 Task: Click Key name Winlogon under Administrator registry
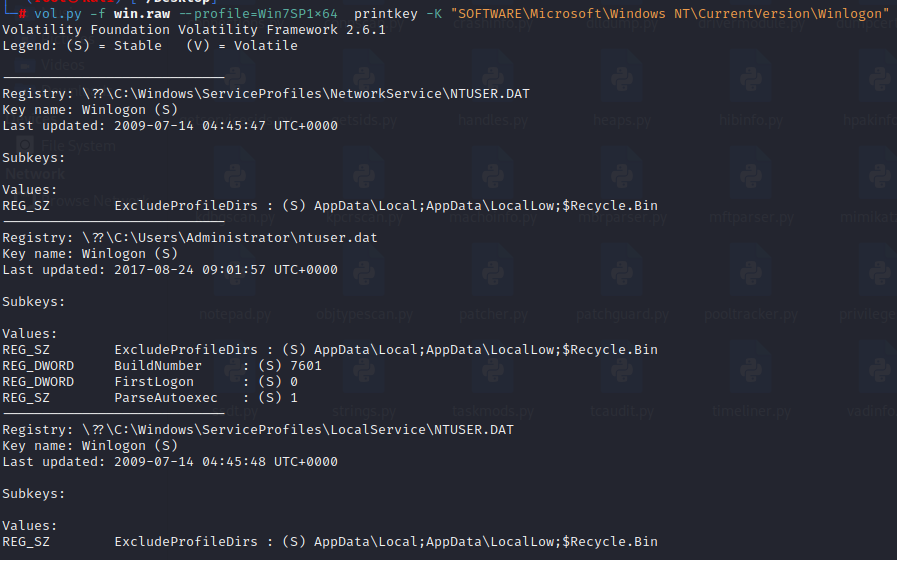tap(90, 254)
